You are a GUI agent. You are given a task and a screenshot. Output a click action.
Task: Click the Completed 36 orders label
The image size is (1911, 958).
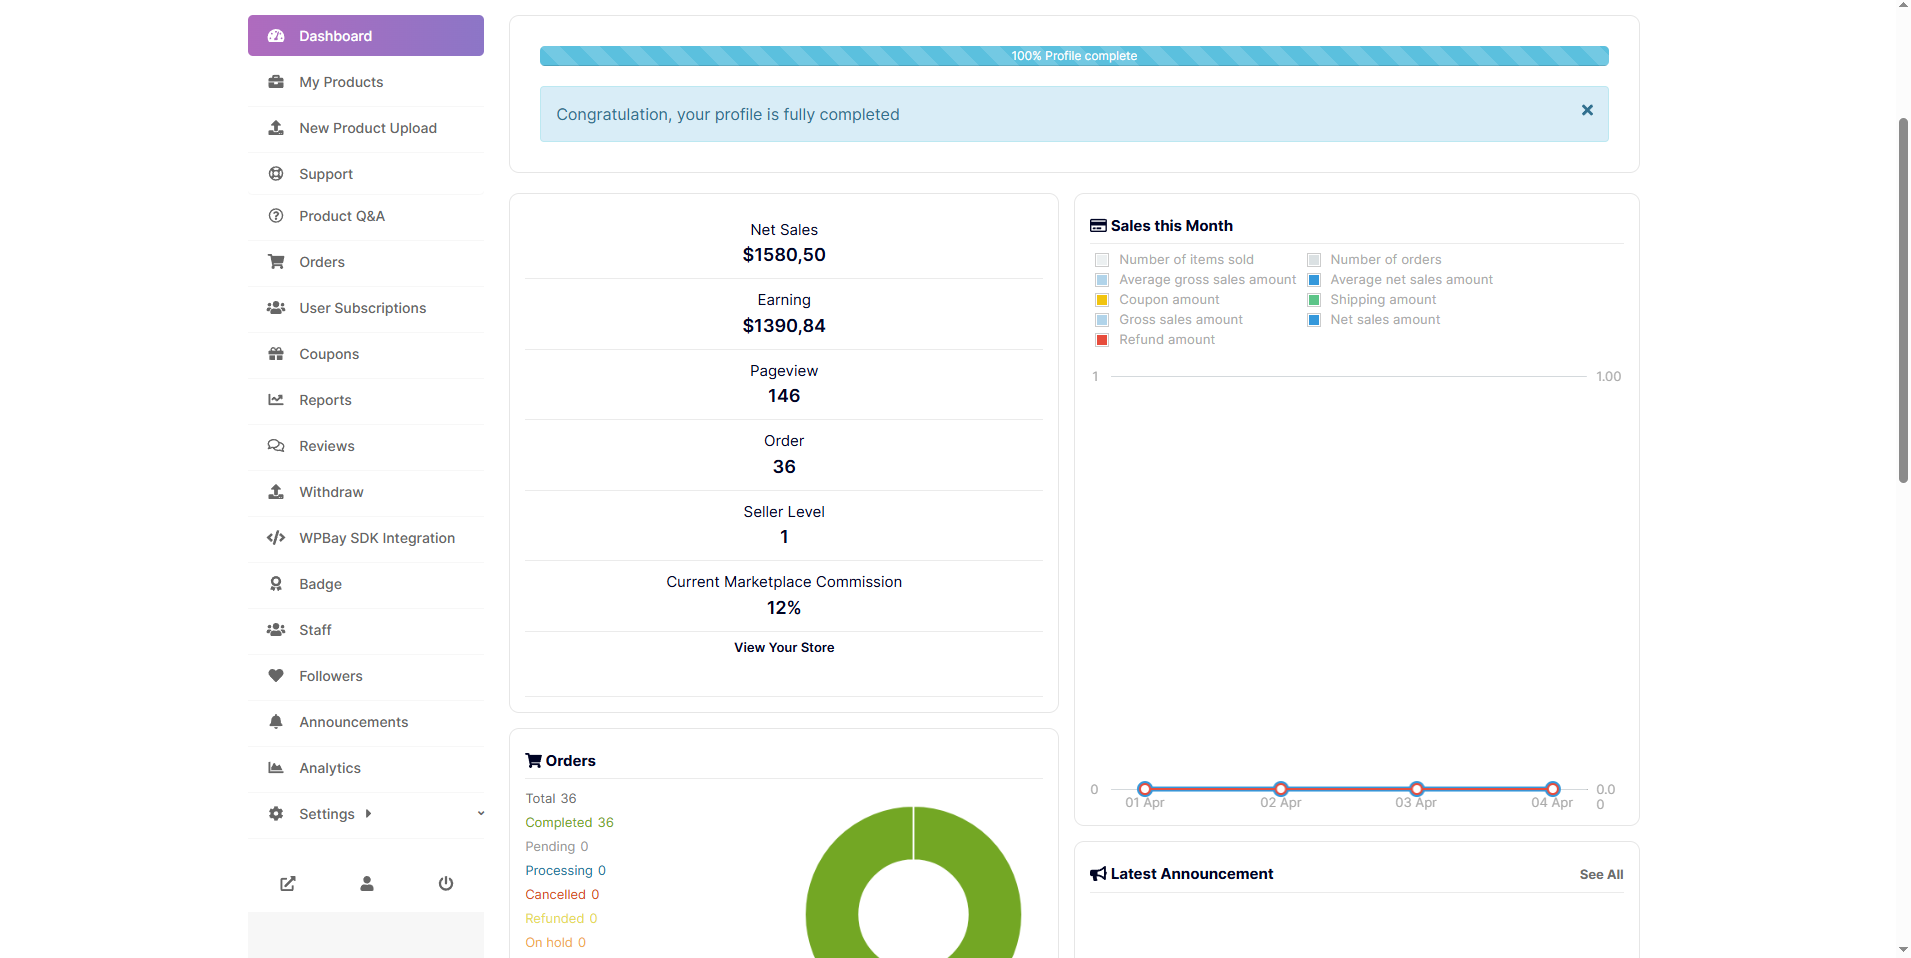tap(569, 823)
